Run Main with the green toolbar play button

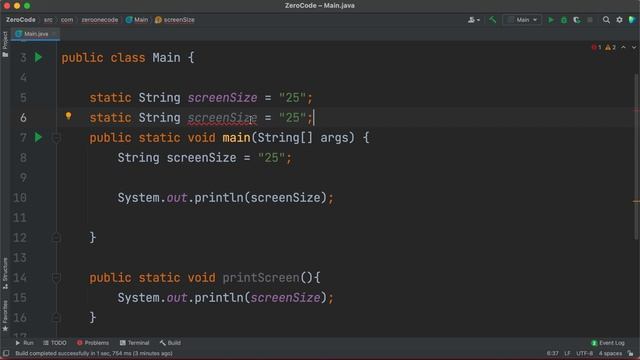coord(551,20)
